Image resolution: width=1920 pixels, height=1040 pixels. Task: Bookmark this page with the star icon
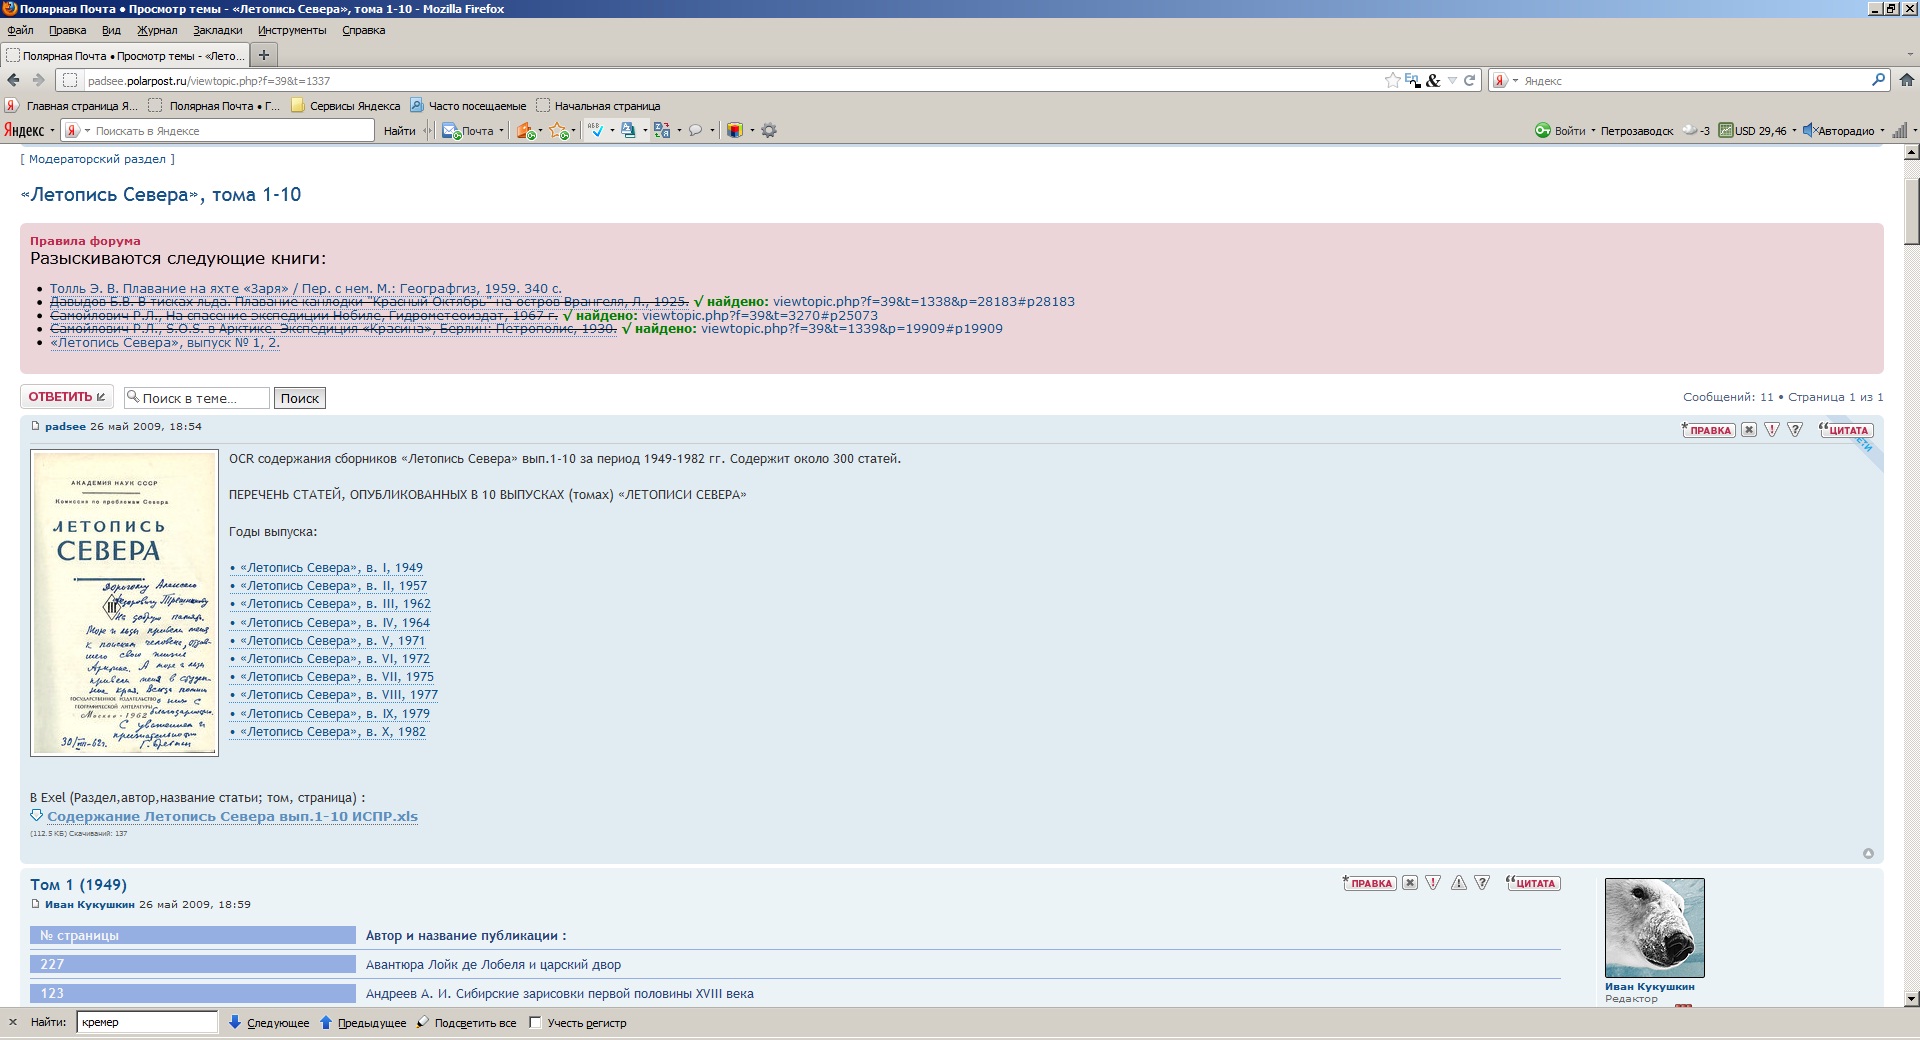(1392, 80)
